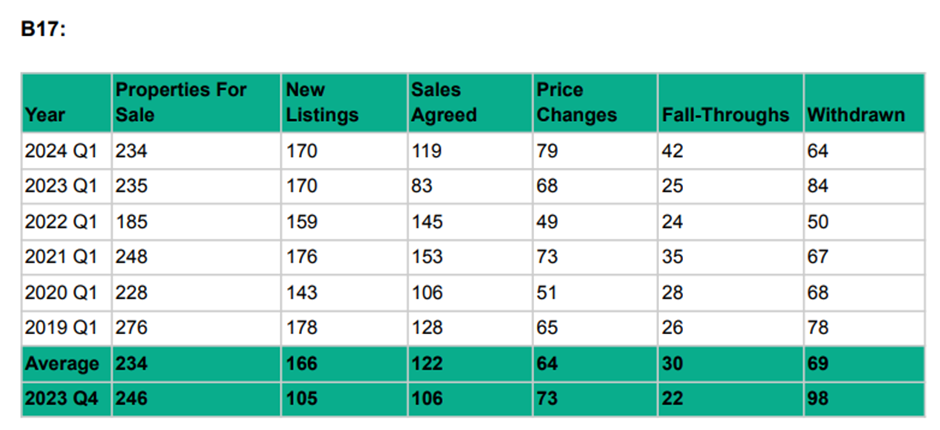Select the "Withdrawn" column header
The image size is (940, 430).
(x=855, y=115)
